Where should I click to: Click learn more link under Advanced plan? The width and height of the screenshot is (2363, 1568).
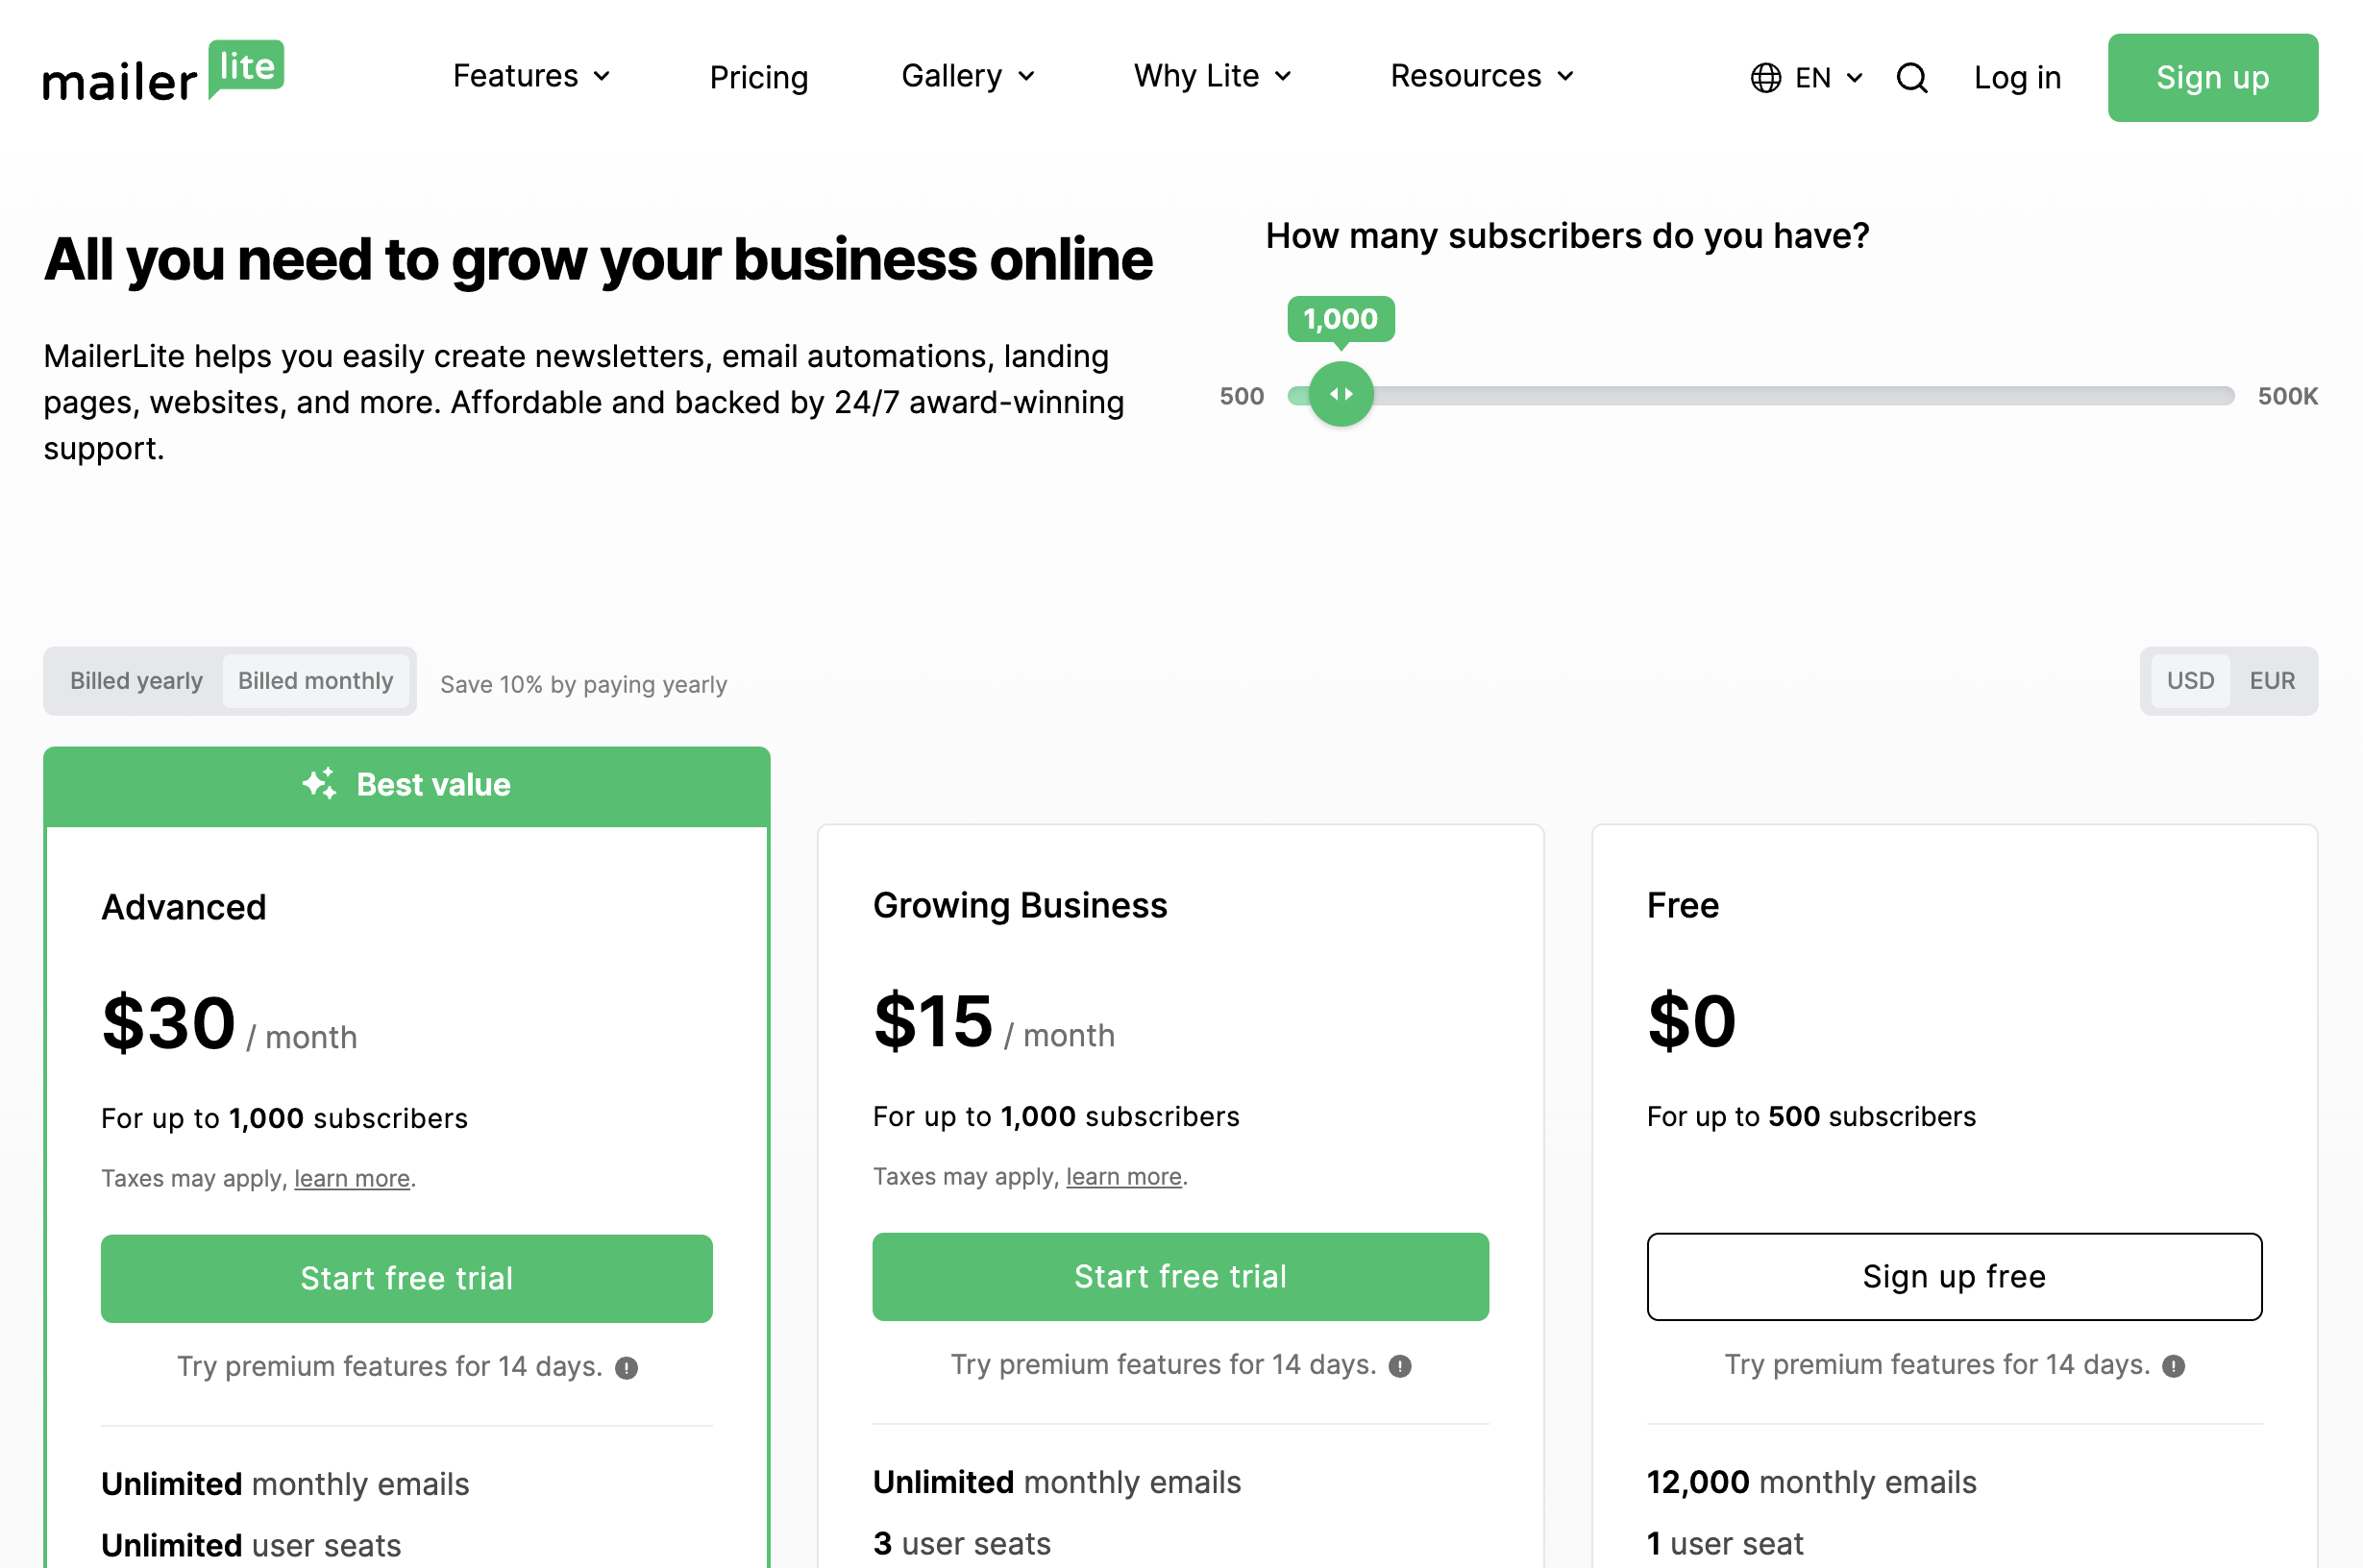(351, 1179)
